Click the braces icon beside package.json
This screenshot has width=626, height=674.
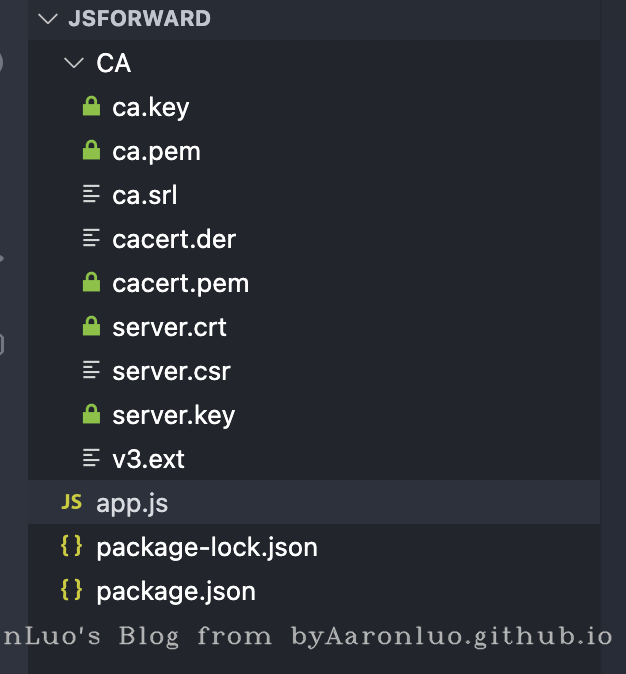click(x=71, y=591)
